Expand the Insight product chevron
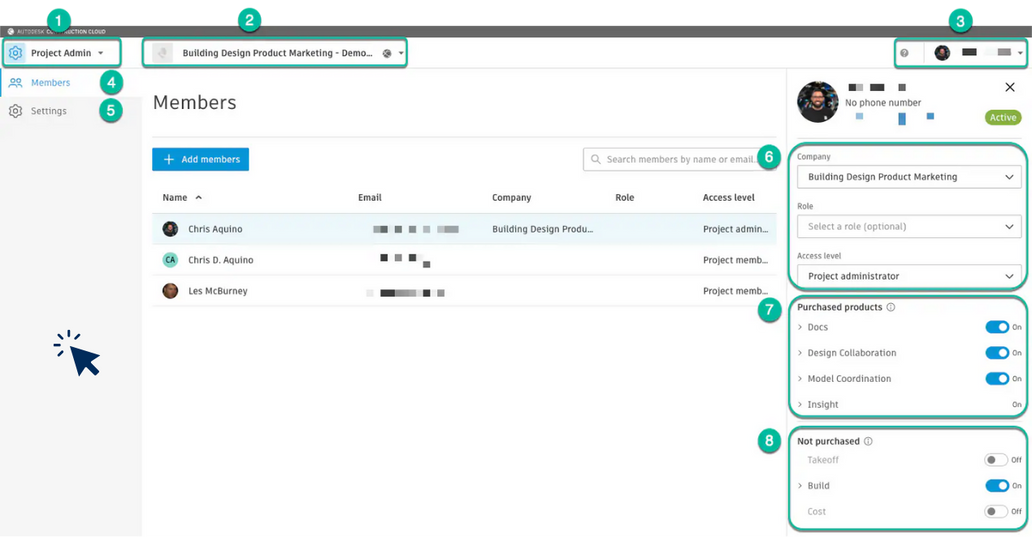The width and height of the screenshot is (1032, 538). point(800,405)
